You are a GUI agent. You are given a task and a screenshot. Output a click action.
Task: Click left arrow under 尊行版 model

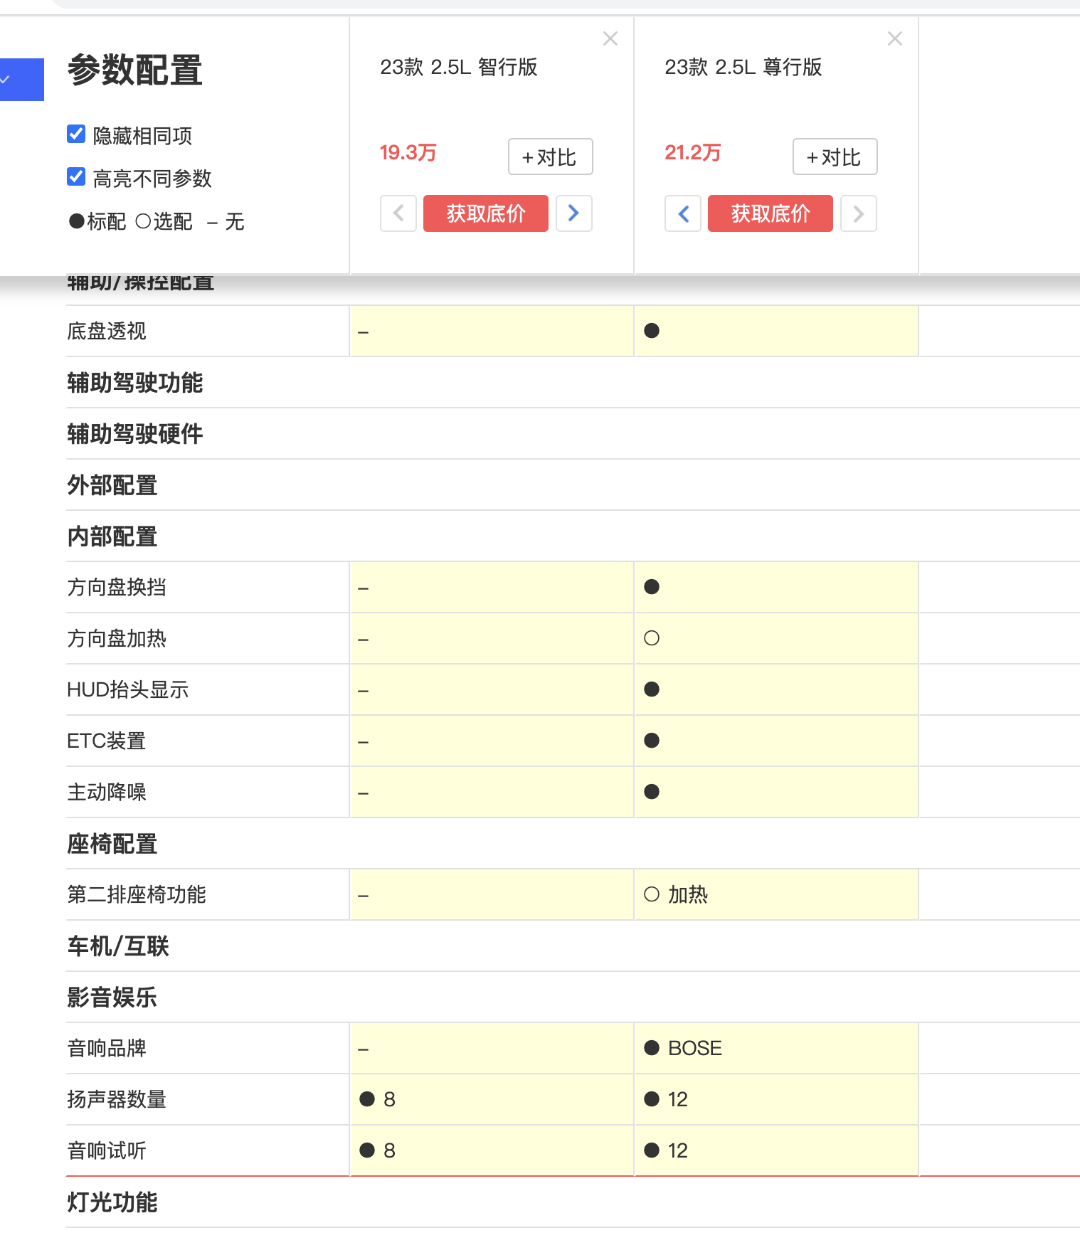point(683,214)
